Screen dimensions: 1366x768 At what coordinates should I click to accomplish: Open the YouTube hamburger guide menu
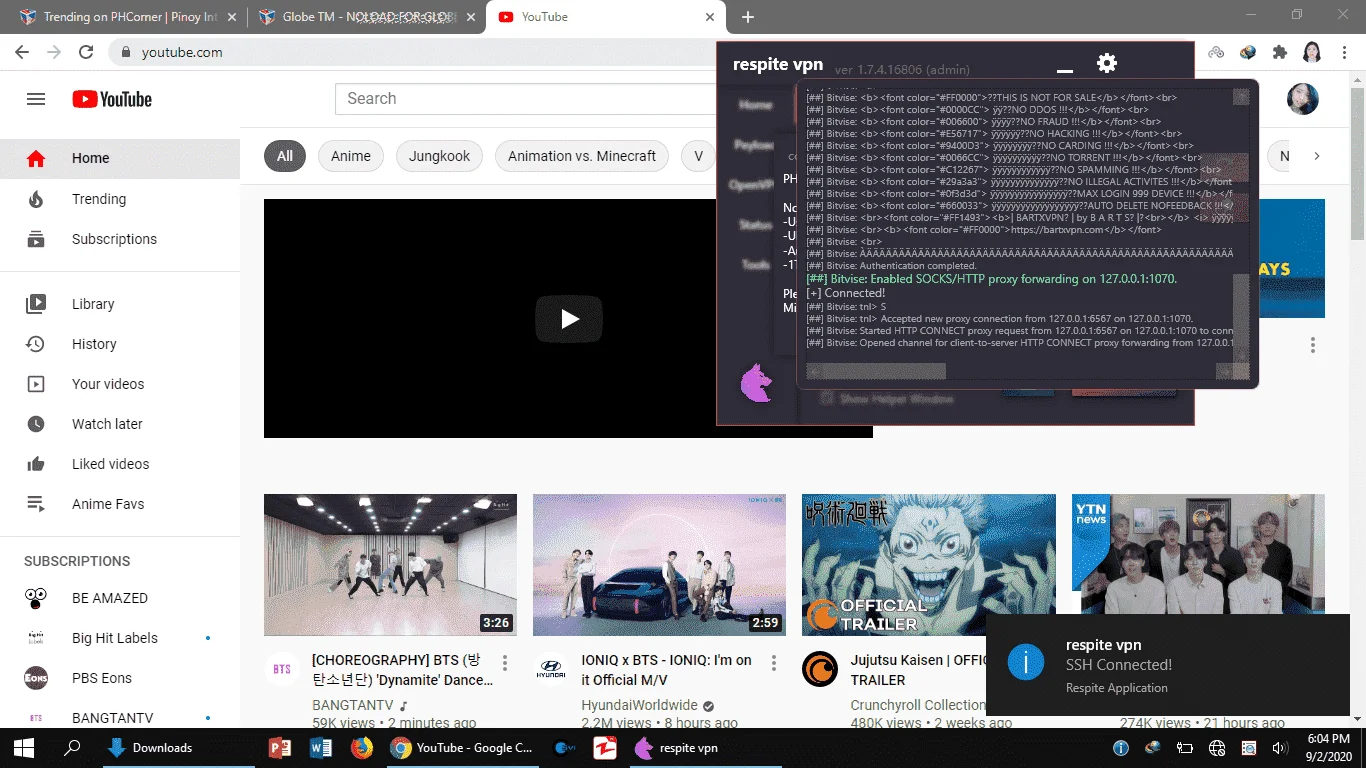click(x=36, y=99)
